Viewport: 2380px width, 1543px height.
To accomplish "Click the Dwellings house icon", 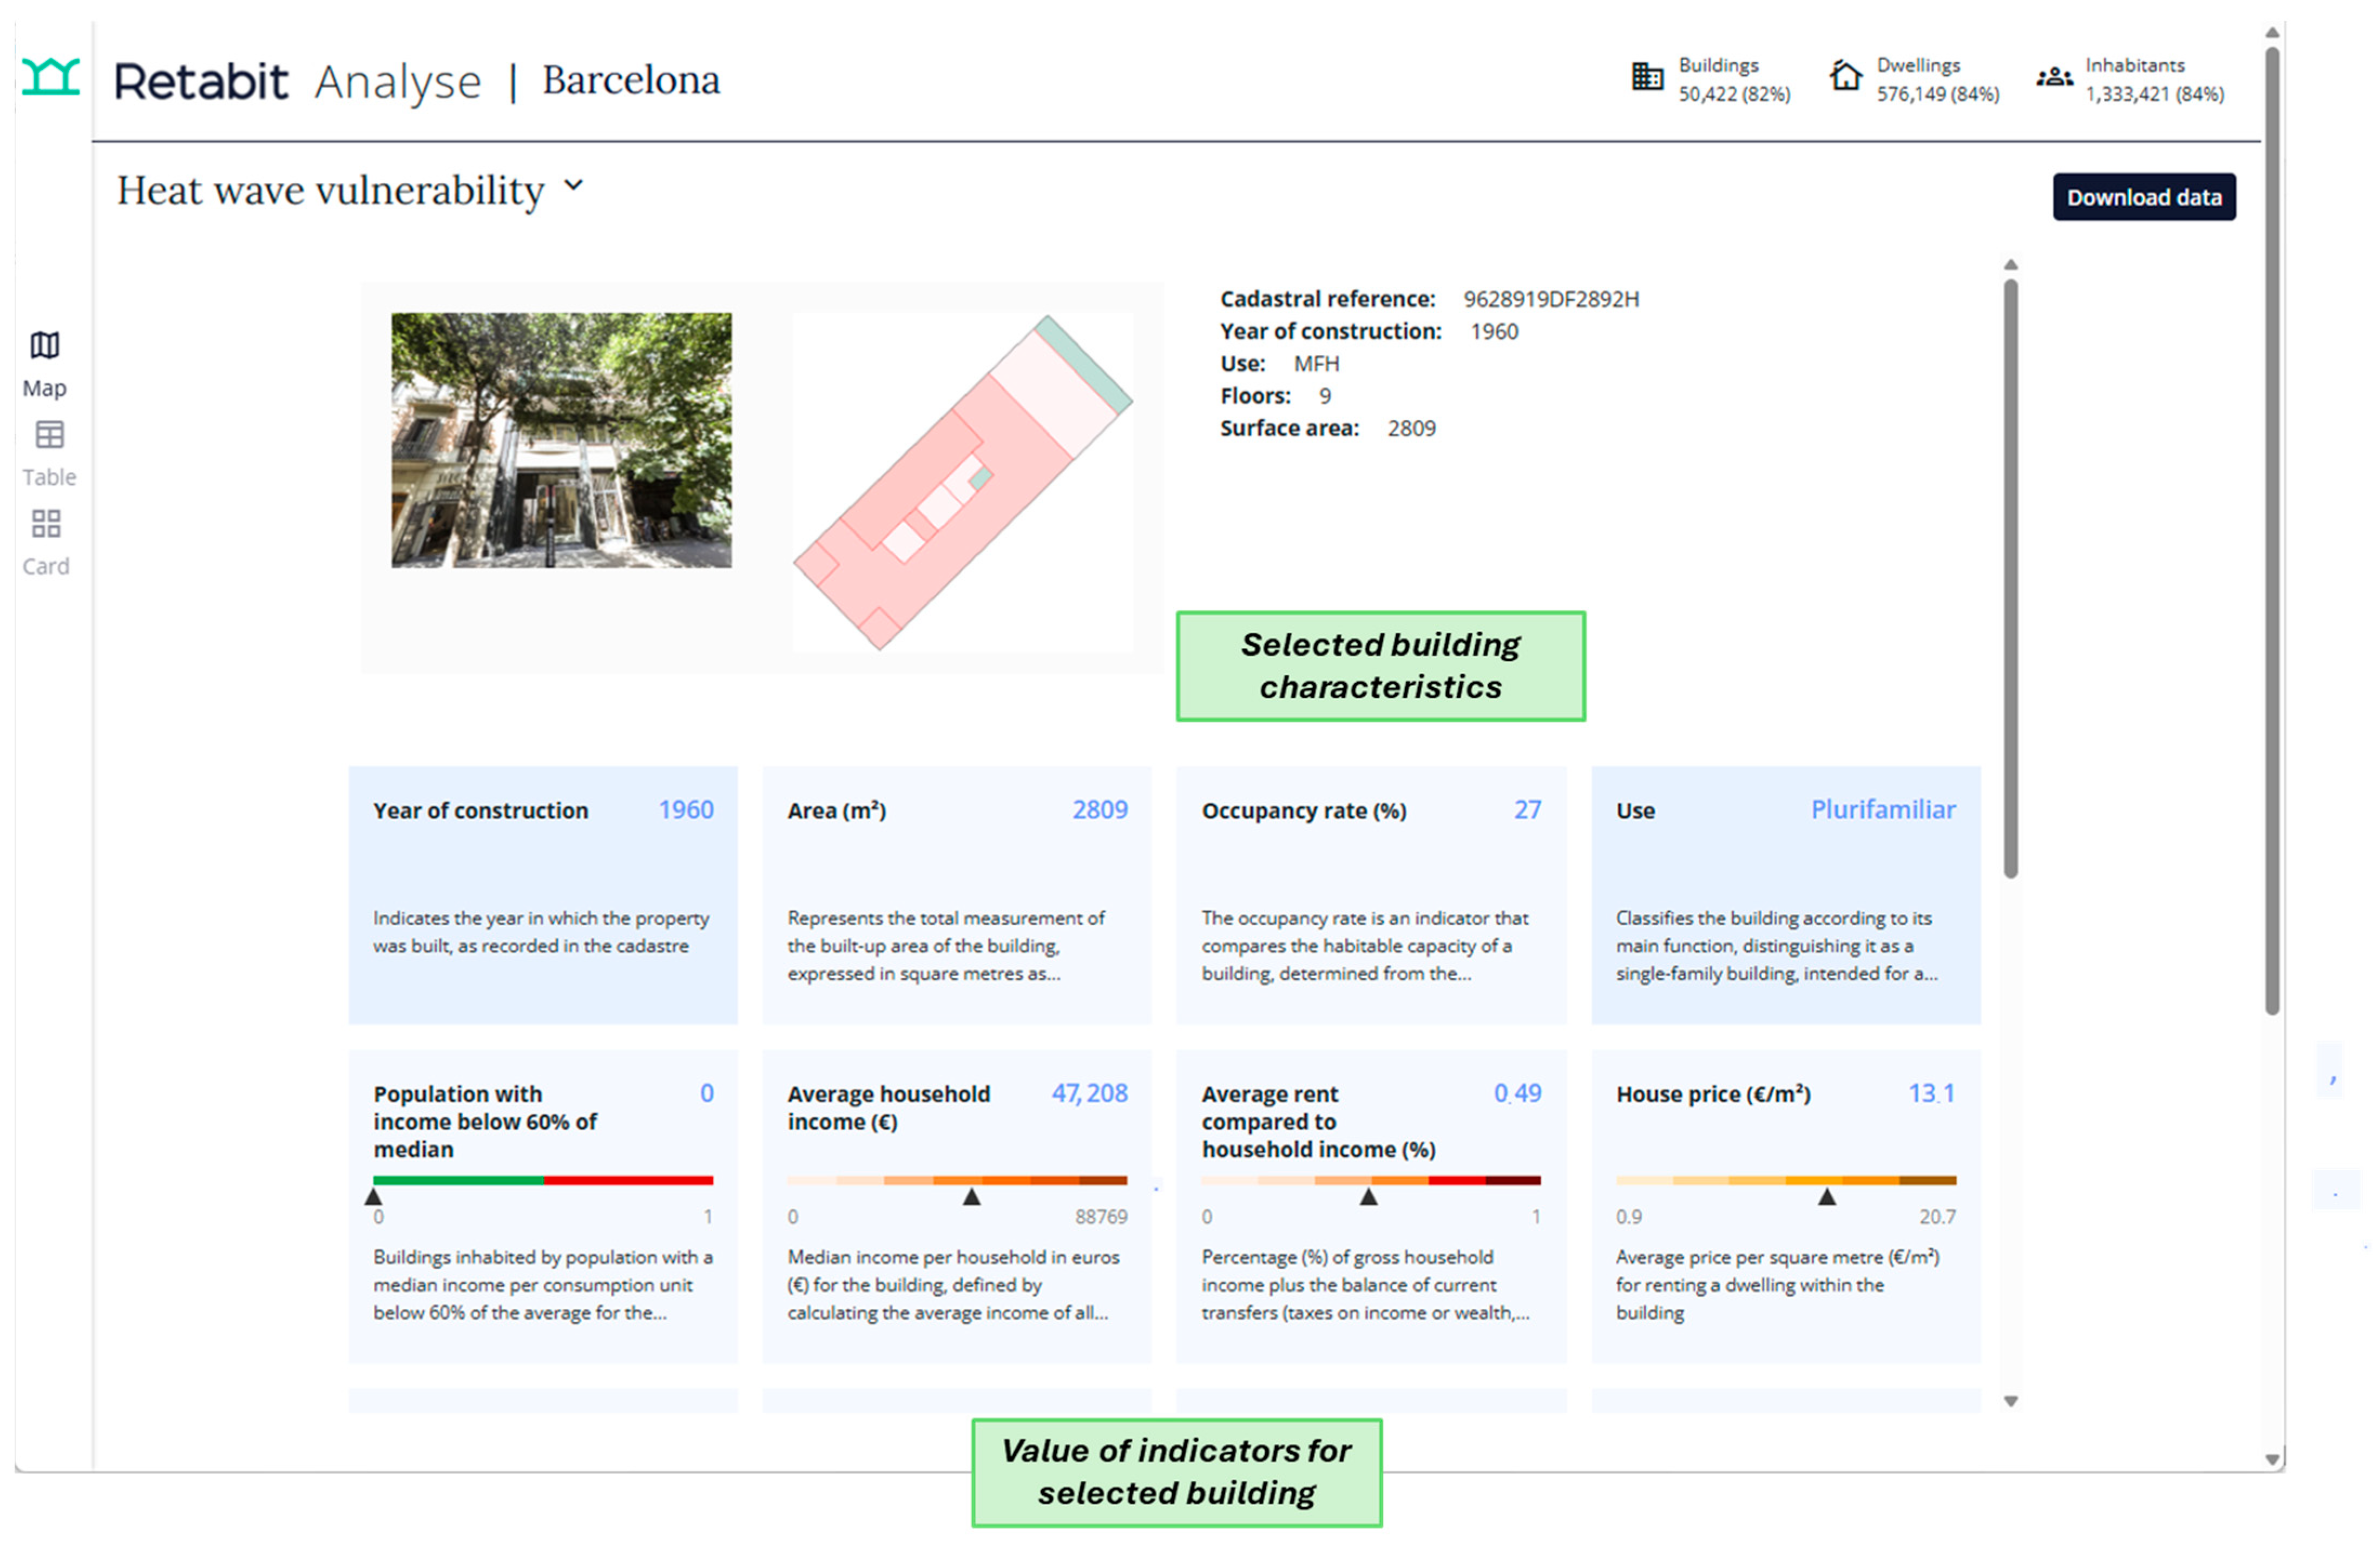I will click(x=1845, y=76).
